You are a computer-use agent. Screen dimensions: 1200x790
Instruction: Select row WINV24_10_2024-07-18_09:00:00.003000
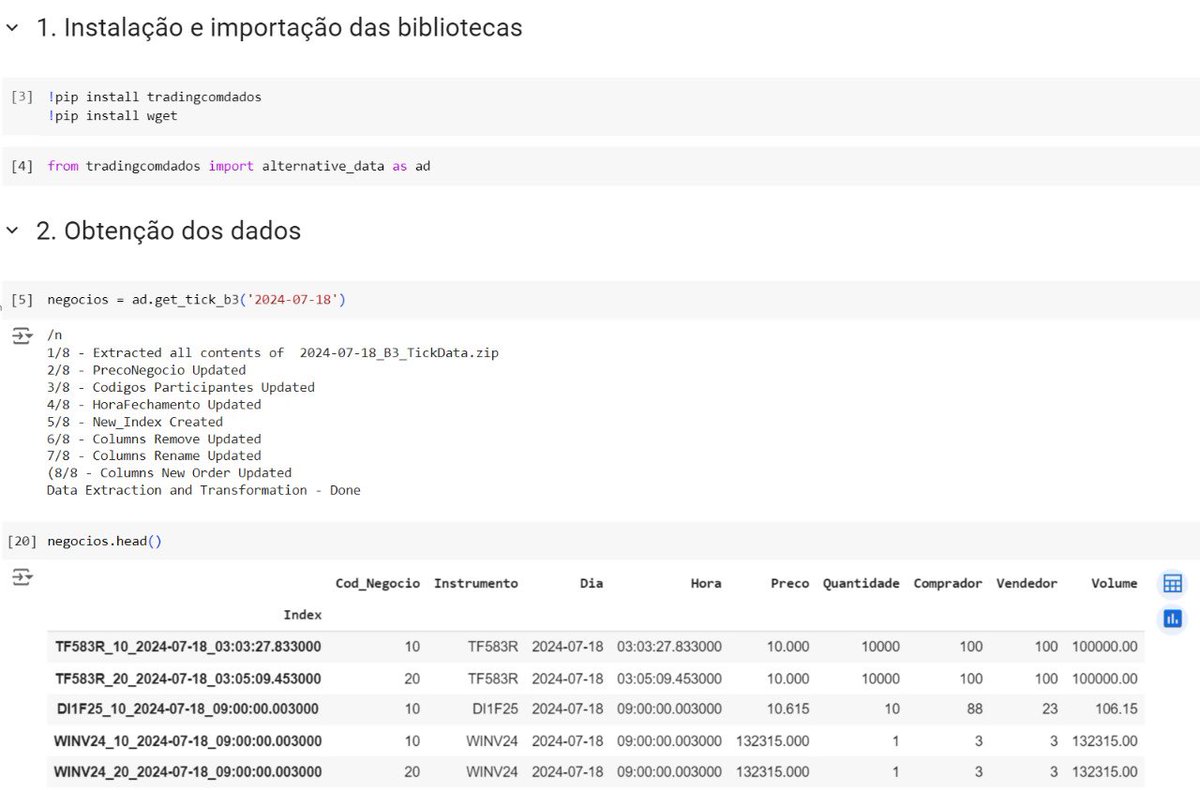pyautogui.click(x=595, y=742)
